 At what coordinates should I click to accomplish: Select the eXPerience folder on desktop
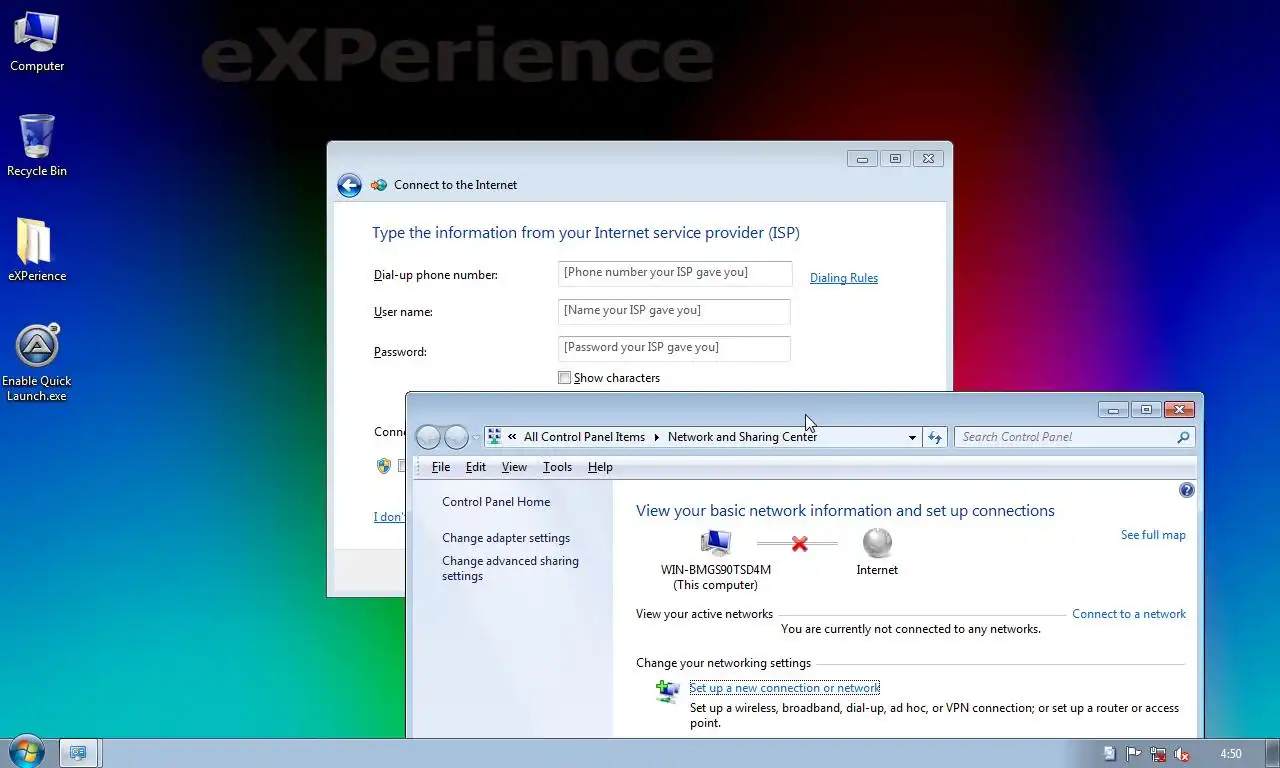pos(37,250)
